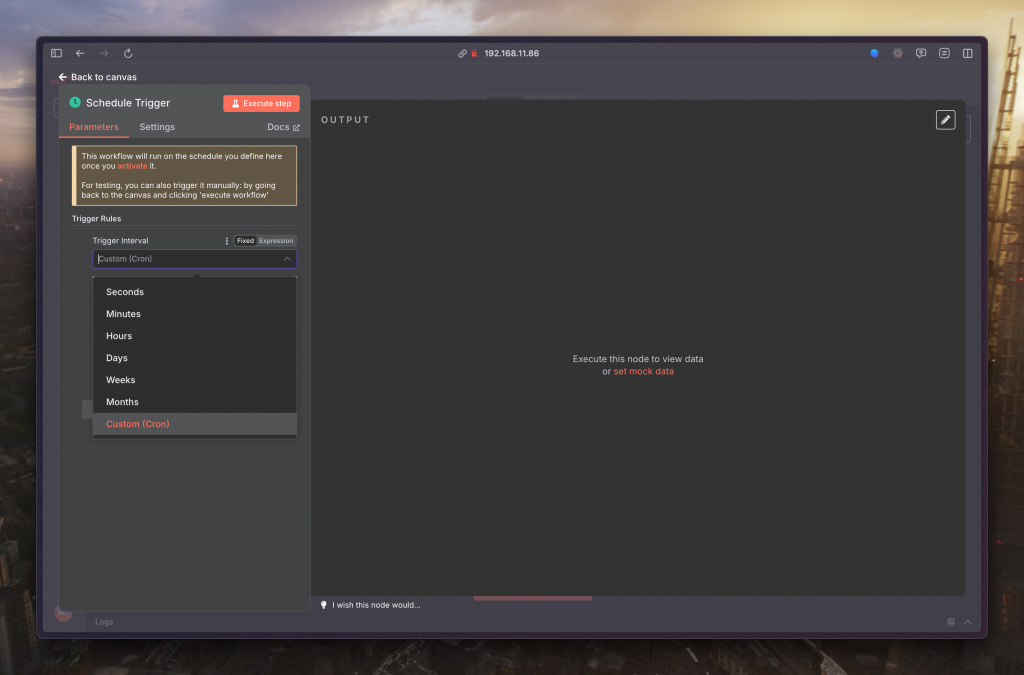
Task: Click the link icon beside the address
Action: tap(462, 54)
